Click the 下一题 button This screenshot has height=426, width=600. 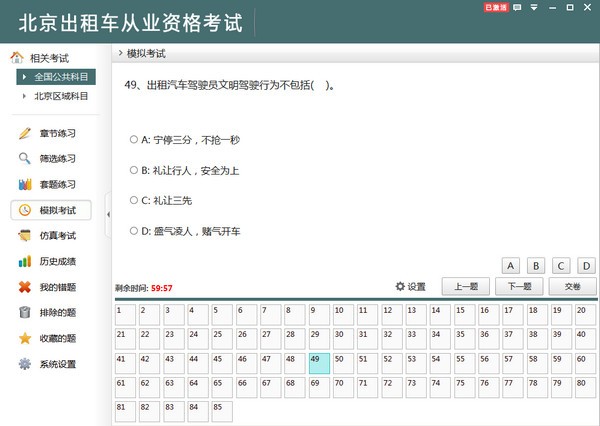519,286
